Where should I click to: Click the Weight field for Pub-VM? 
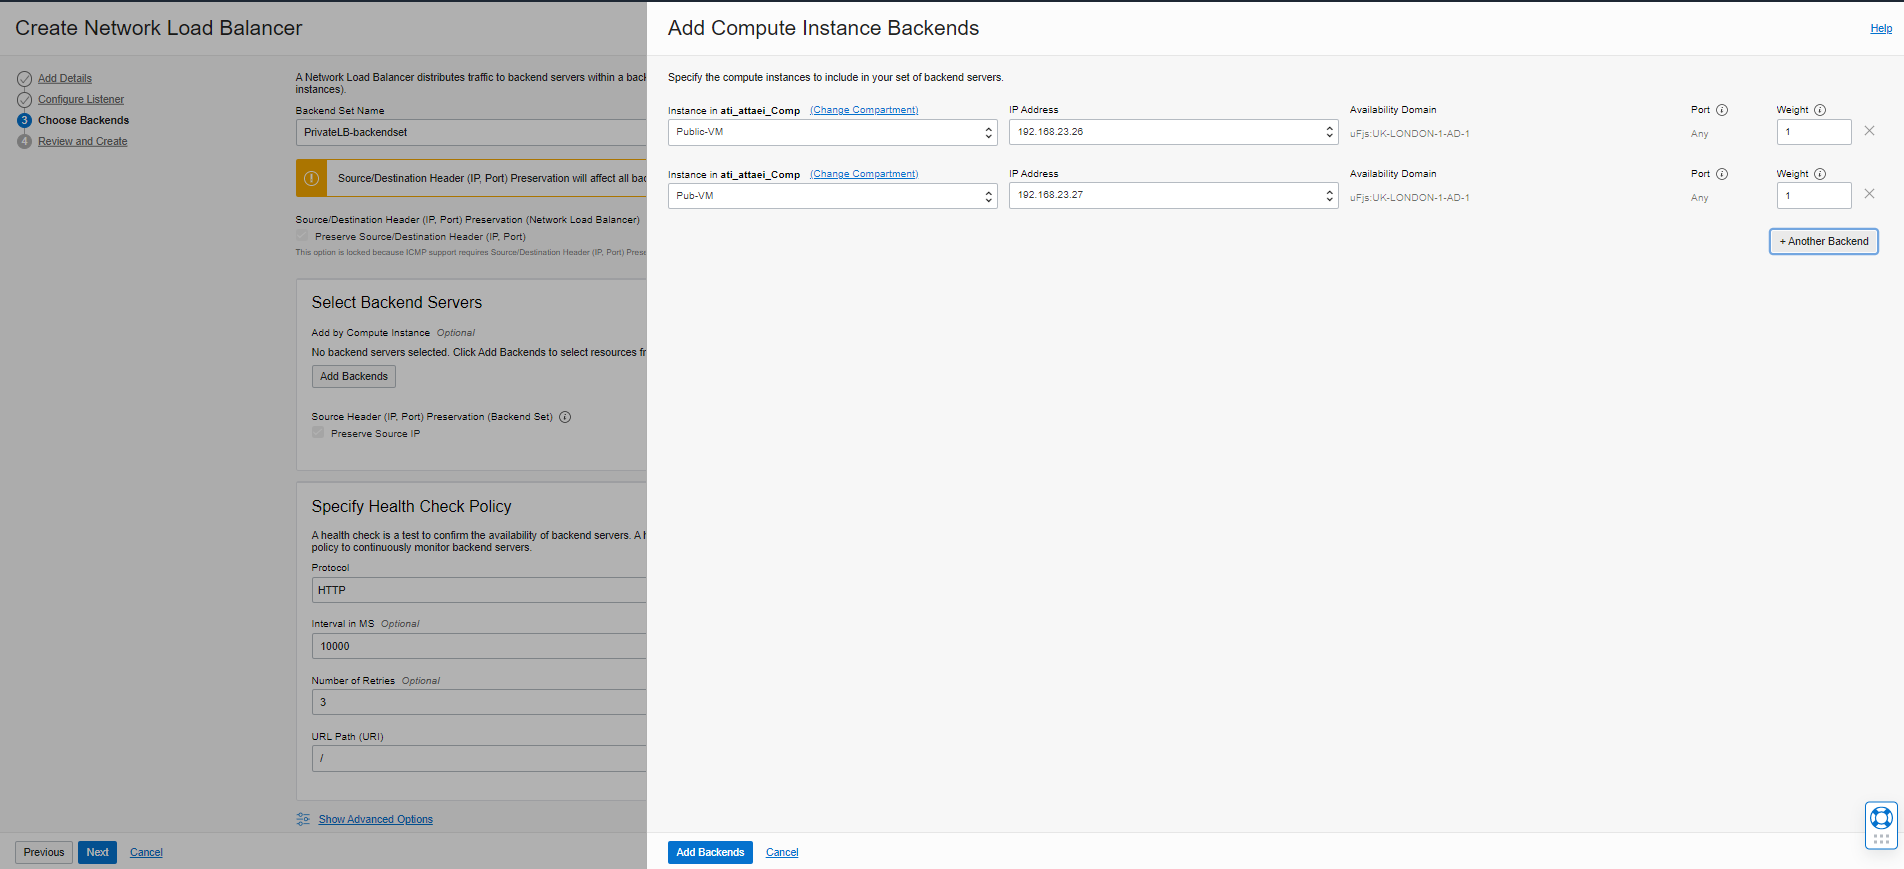[1813, 196]
